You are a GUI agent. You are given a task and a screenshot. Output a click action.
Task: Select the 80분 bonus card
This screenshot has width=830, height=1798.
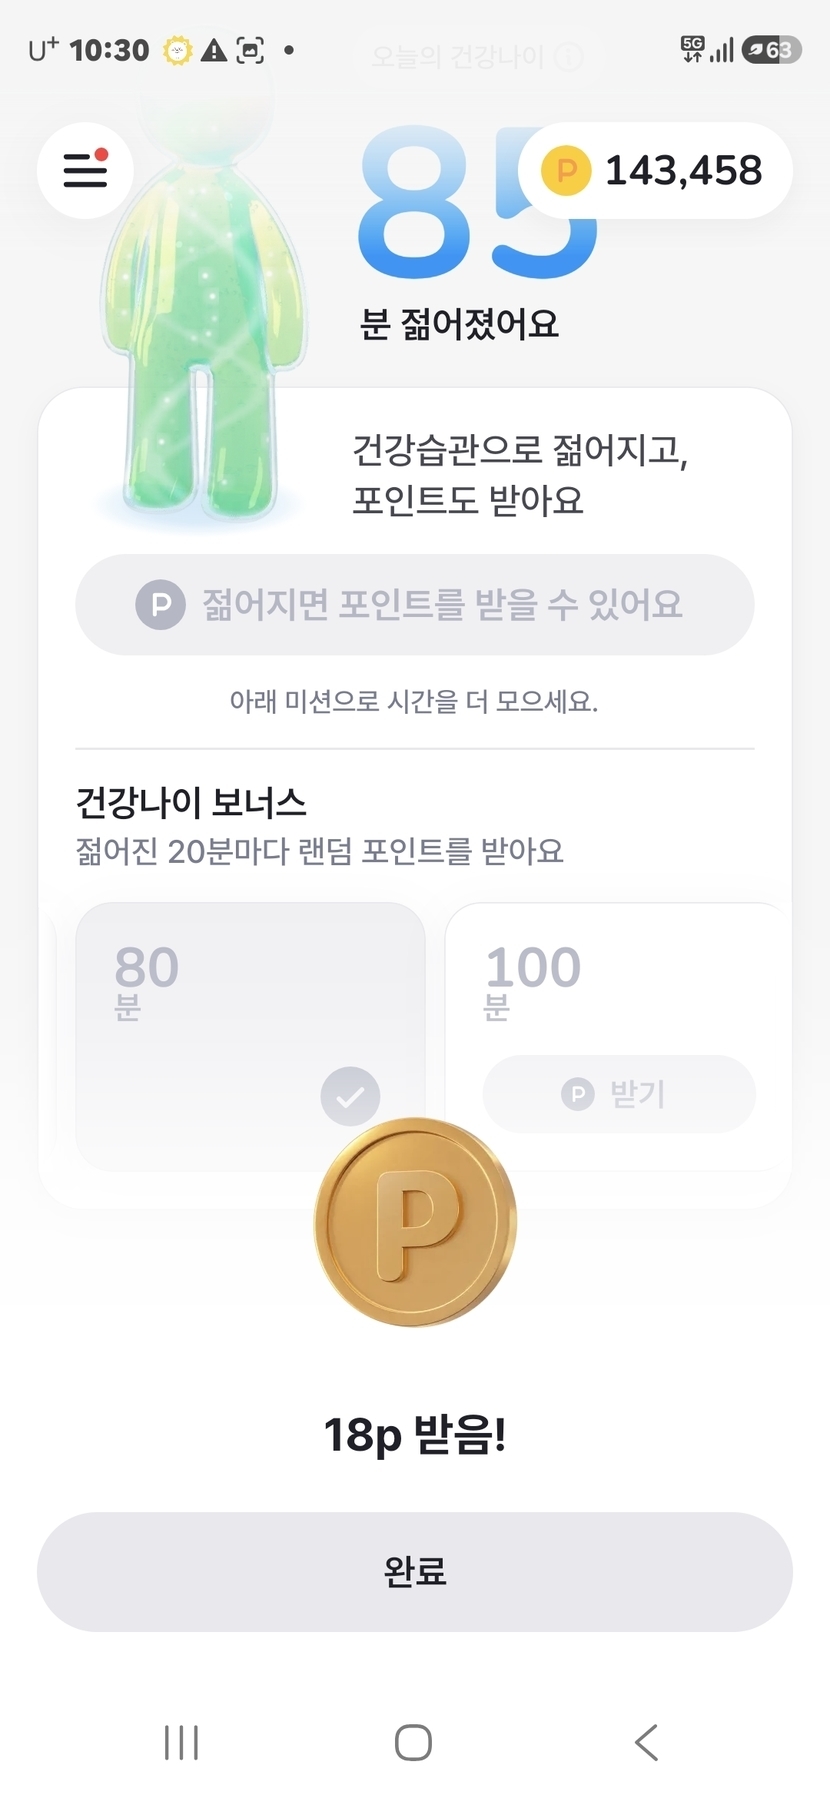point(250,1036)
